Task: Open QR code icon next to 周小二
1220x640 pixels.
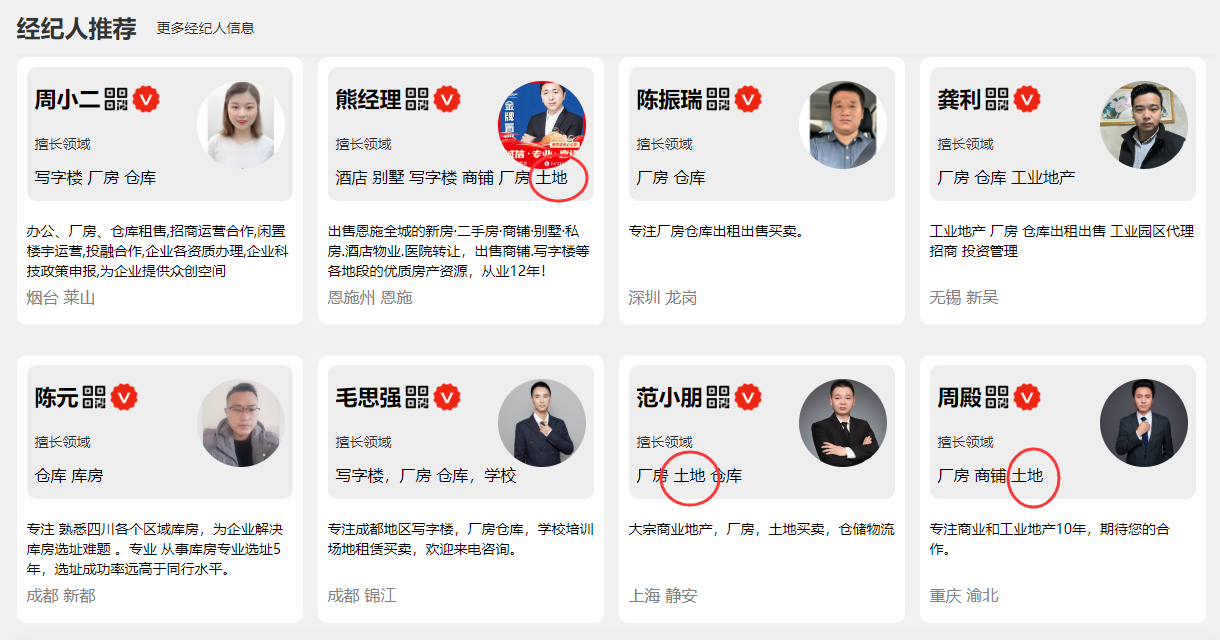Action: point(117,99)
